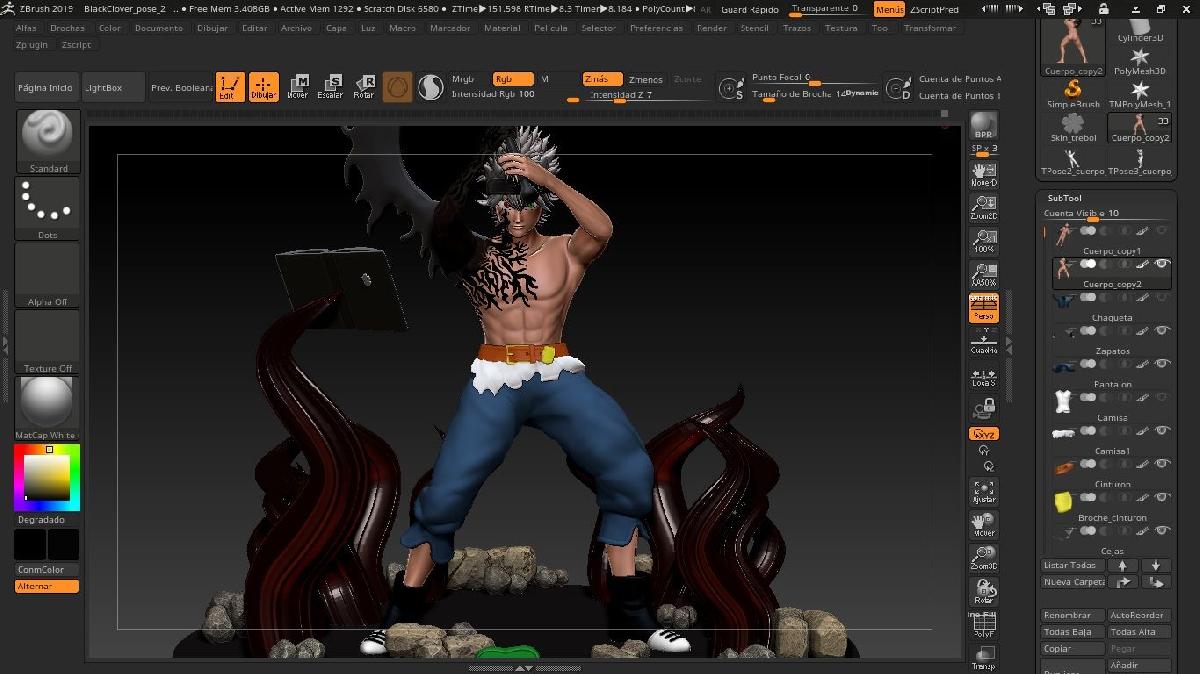Open the Alpha Off selector
This screenshot has width=1200, height=674.
pyautogui.click(x=48, y=274)
